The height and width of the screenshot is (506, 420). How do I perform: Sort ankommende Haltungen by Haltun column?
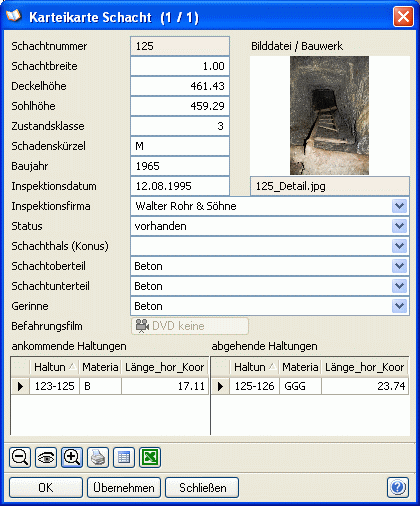[x=55, y=367]
